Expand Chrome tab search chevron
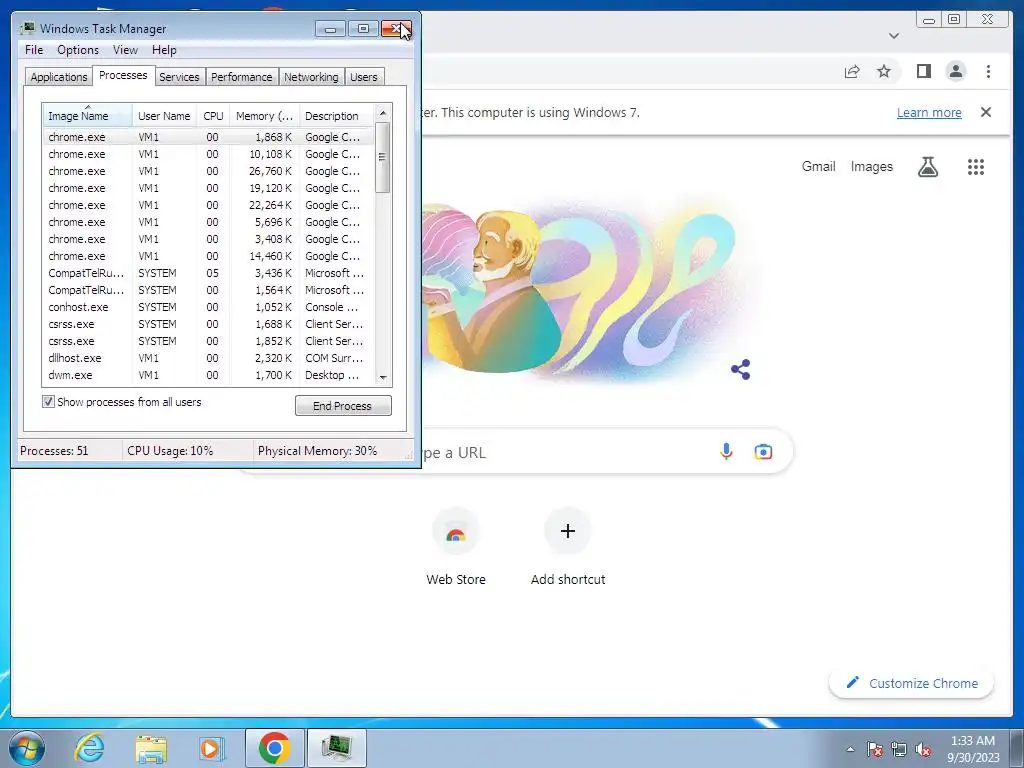1024x768 pixels. (894, 36)
